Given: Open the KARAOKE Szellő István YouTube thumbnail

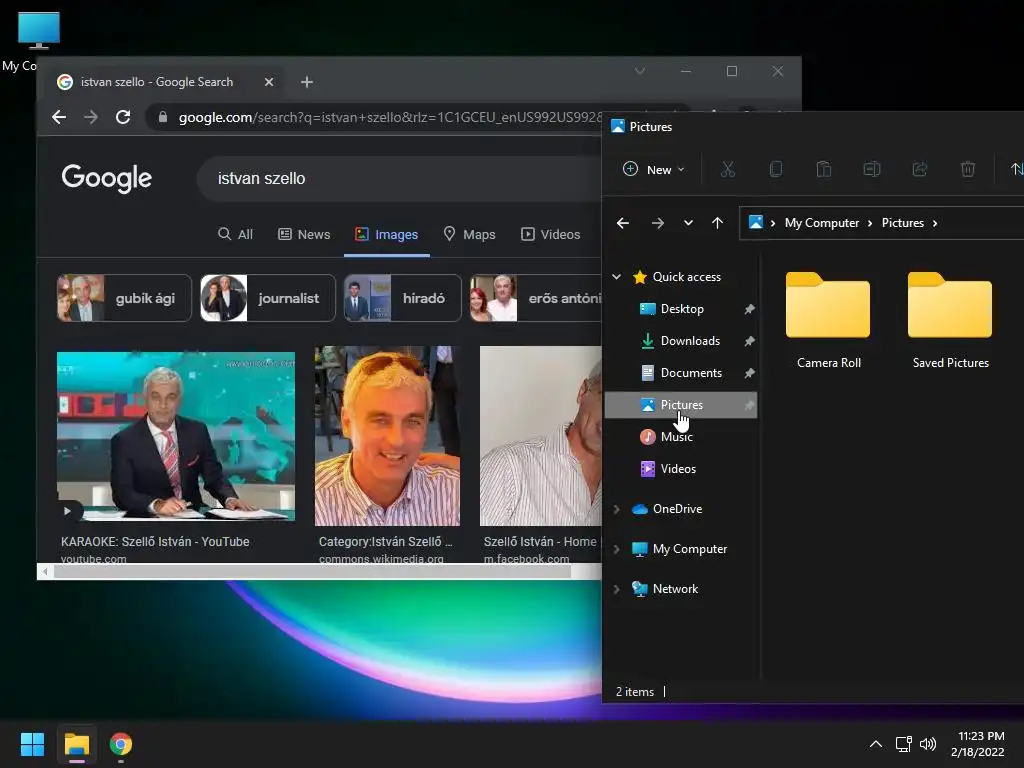Looking at the screenshot, I should tap(176, 436).
